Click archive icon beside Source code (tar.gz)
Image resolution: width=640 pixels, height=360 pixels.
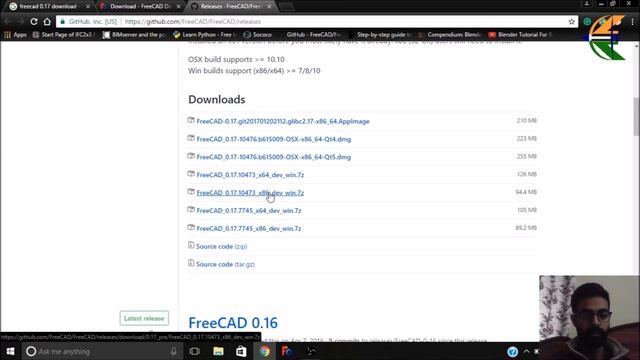191,263
